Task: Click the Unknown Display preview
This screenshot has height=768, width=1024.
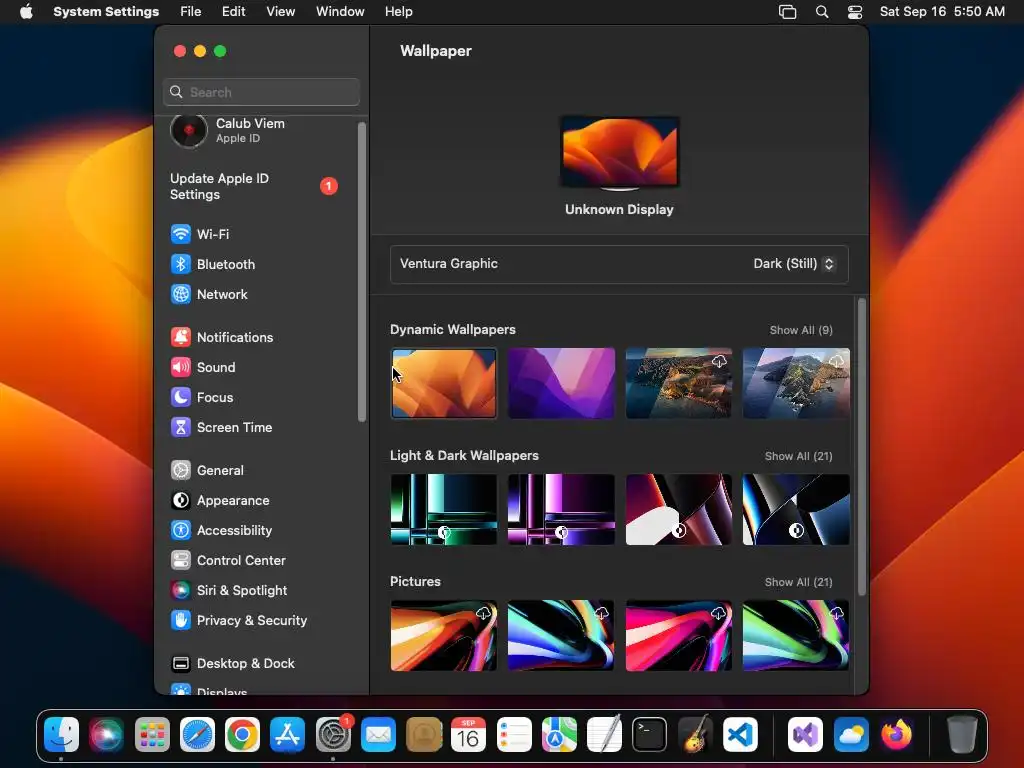Action: coord(619,153)
